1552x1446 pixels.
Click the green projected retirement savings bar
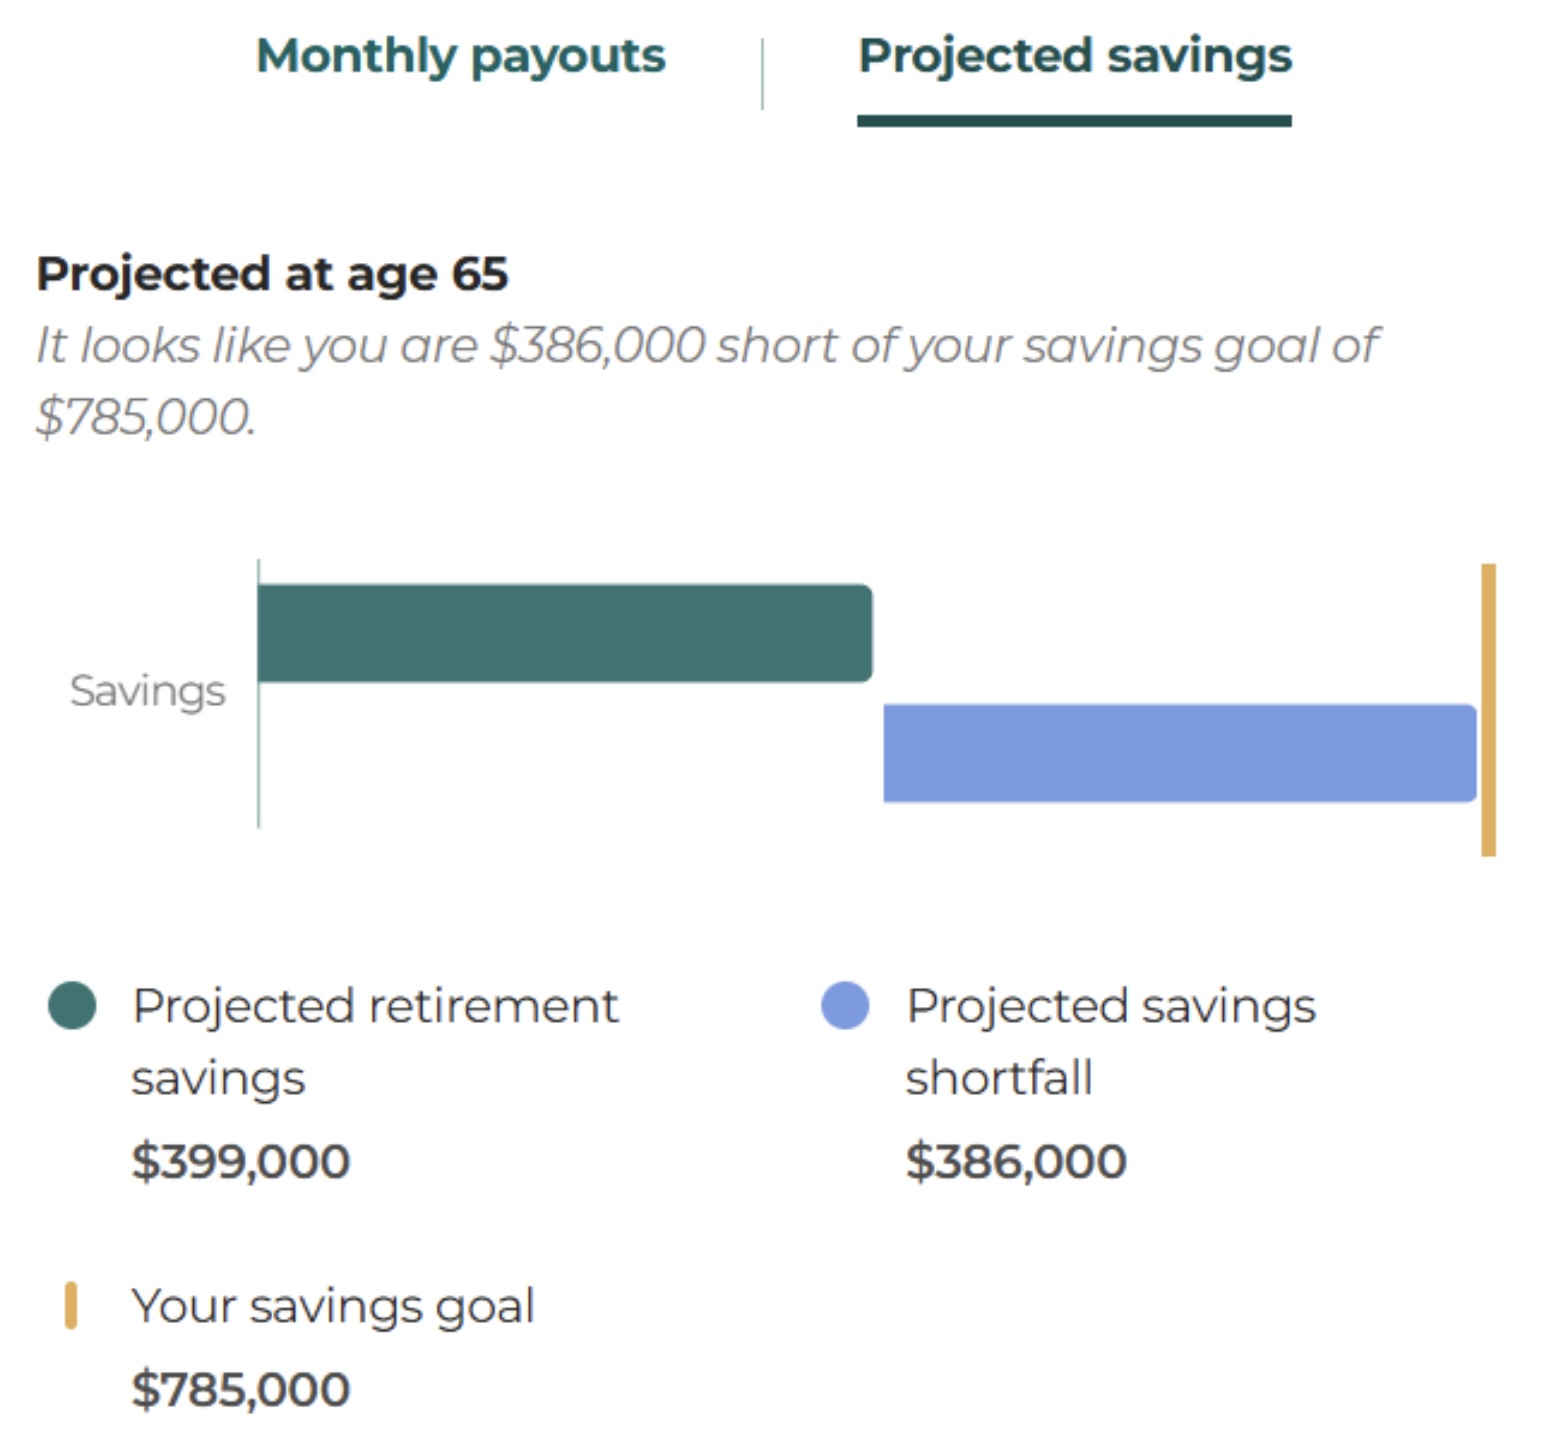pyautogui.click(x=564, y=633)
